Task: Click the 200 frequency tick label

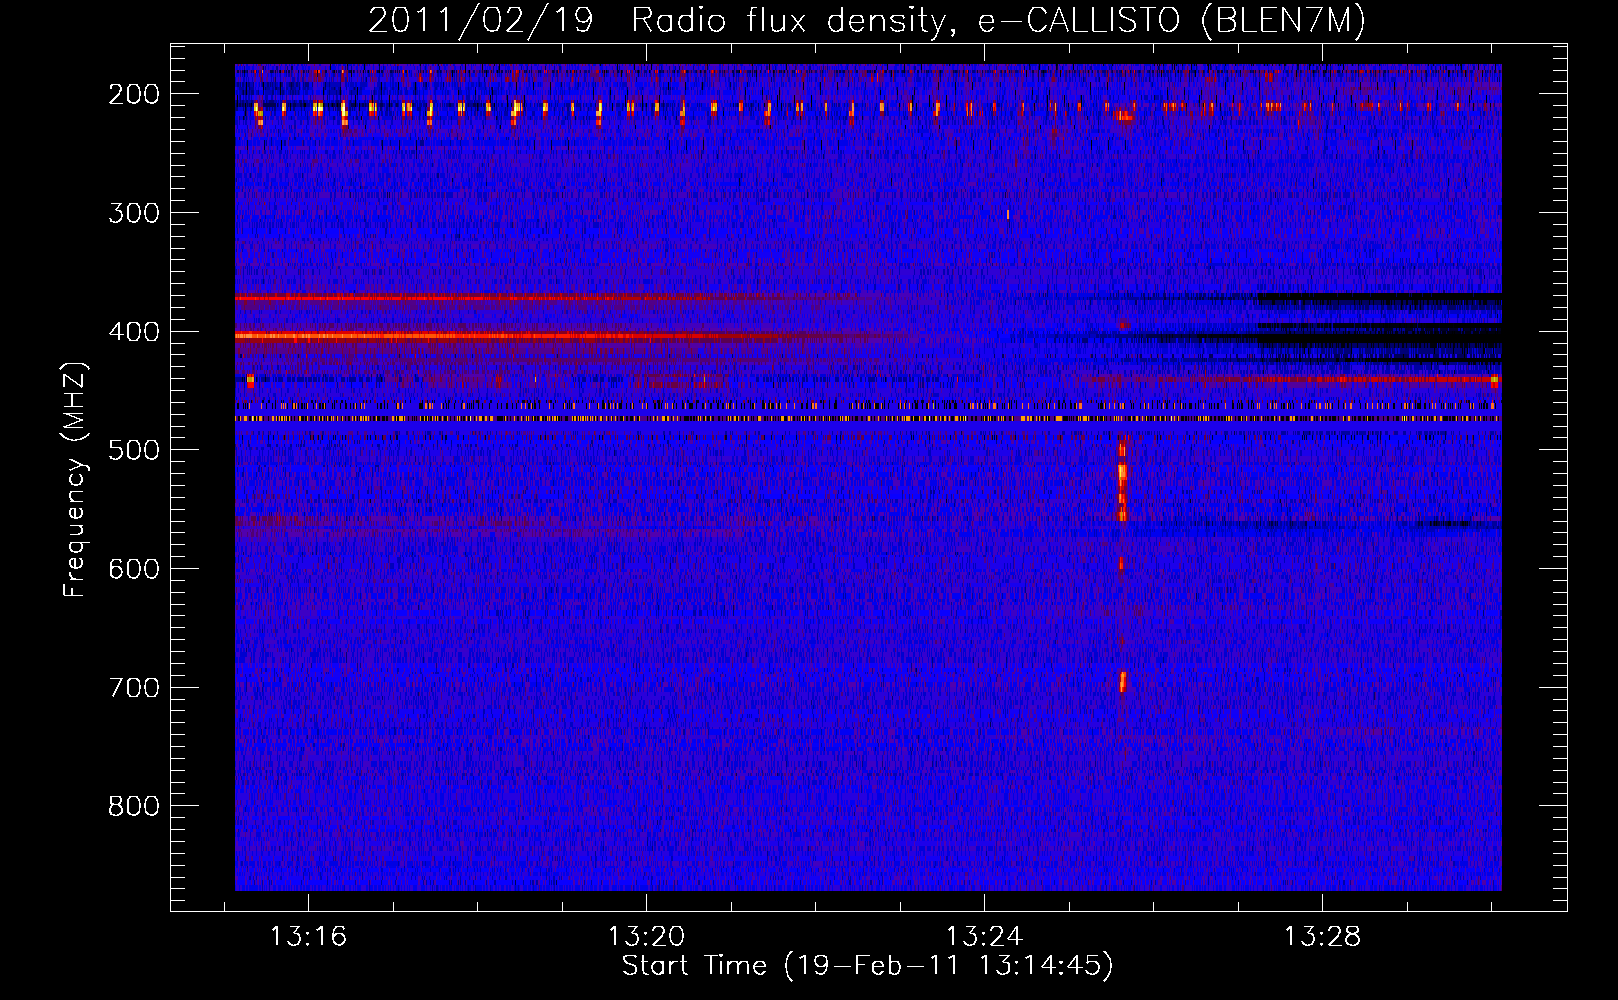Action: (134, 94)
